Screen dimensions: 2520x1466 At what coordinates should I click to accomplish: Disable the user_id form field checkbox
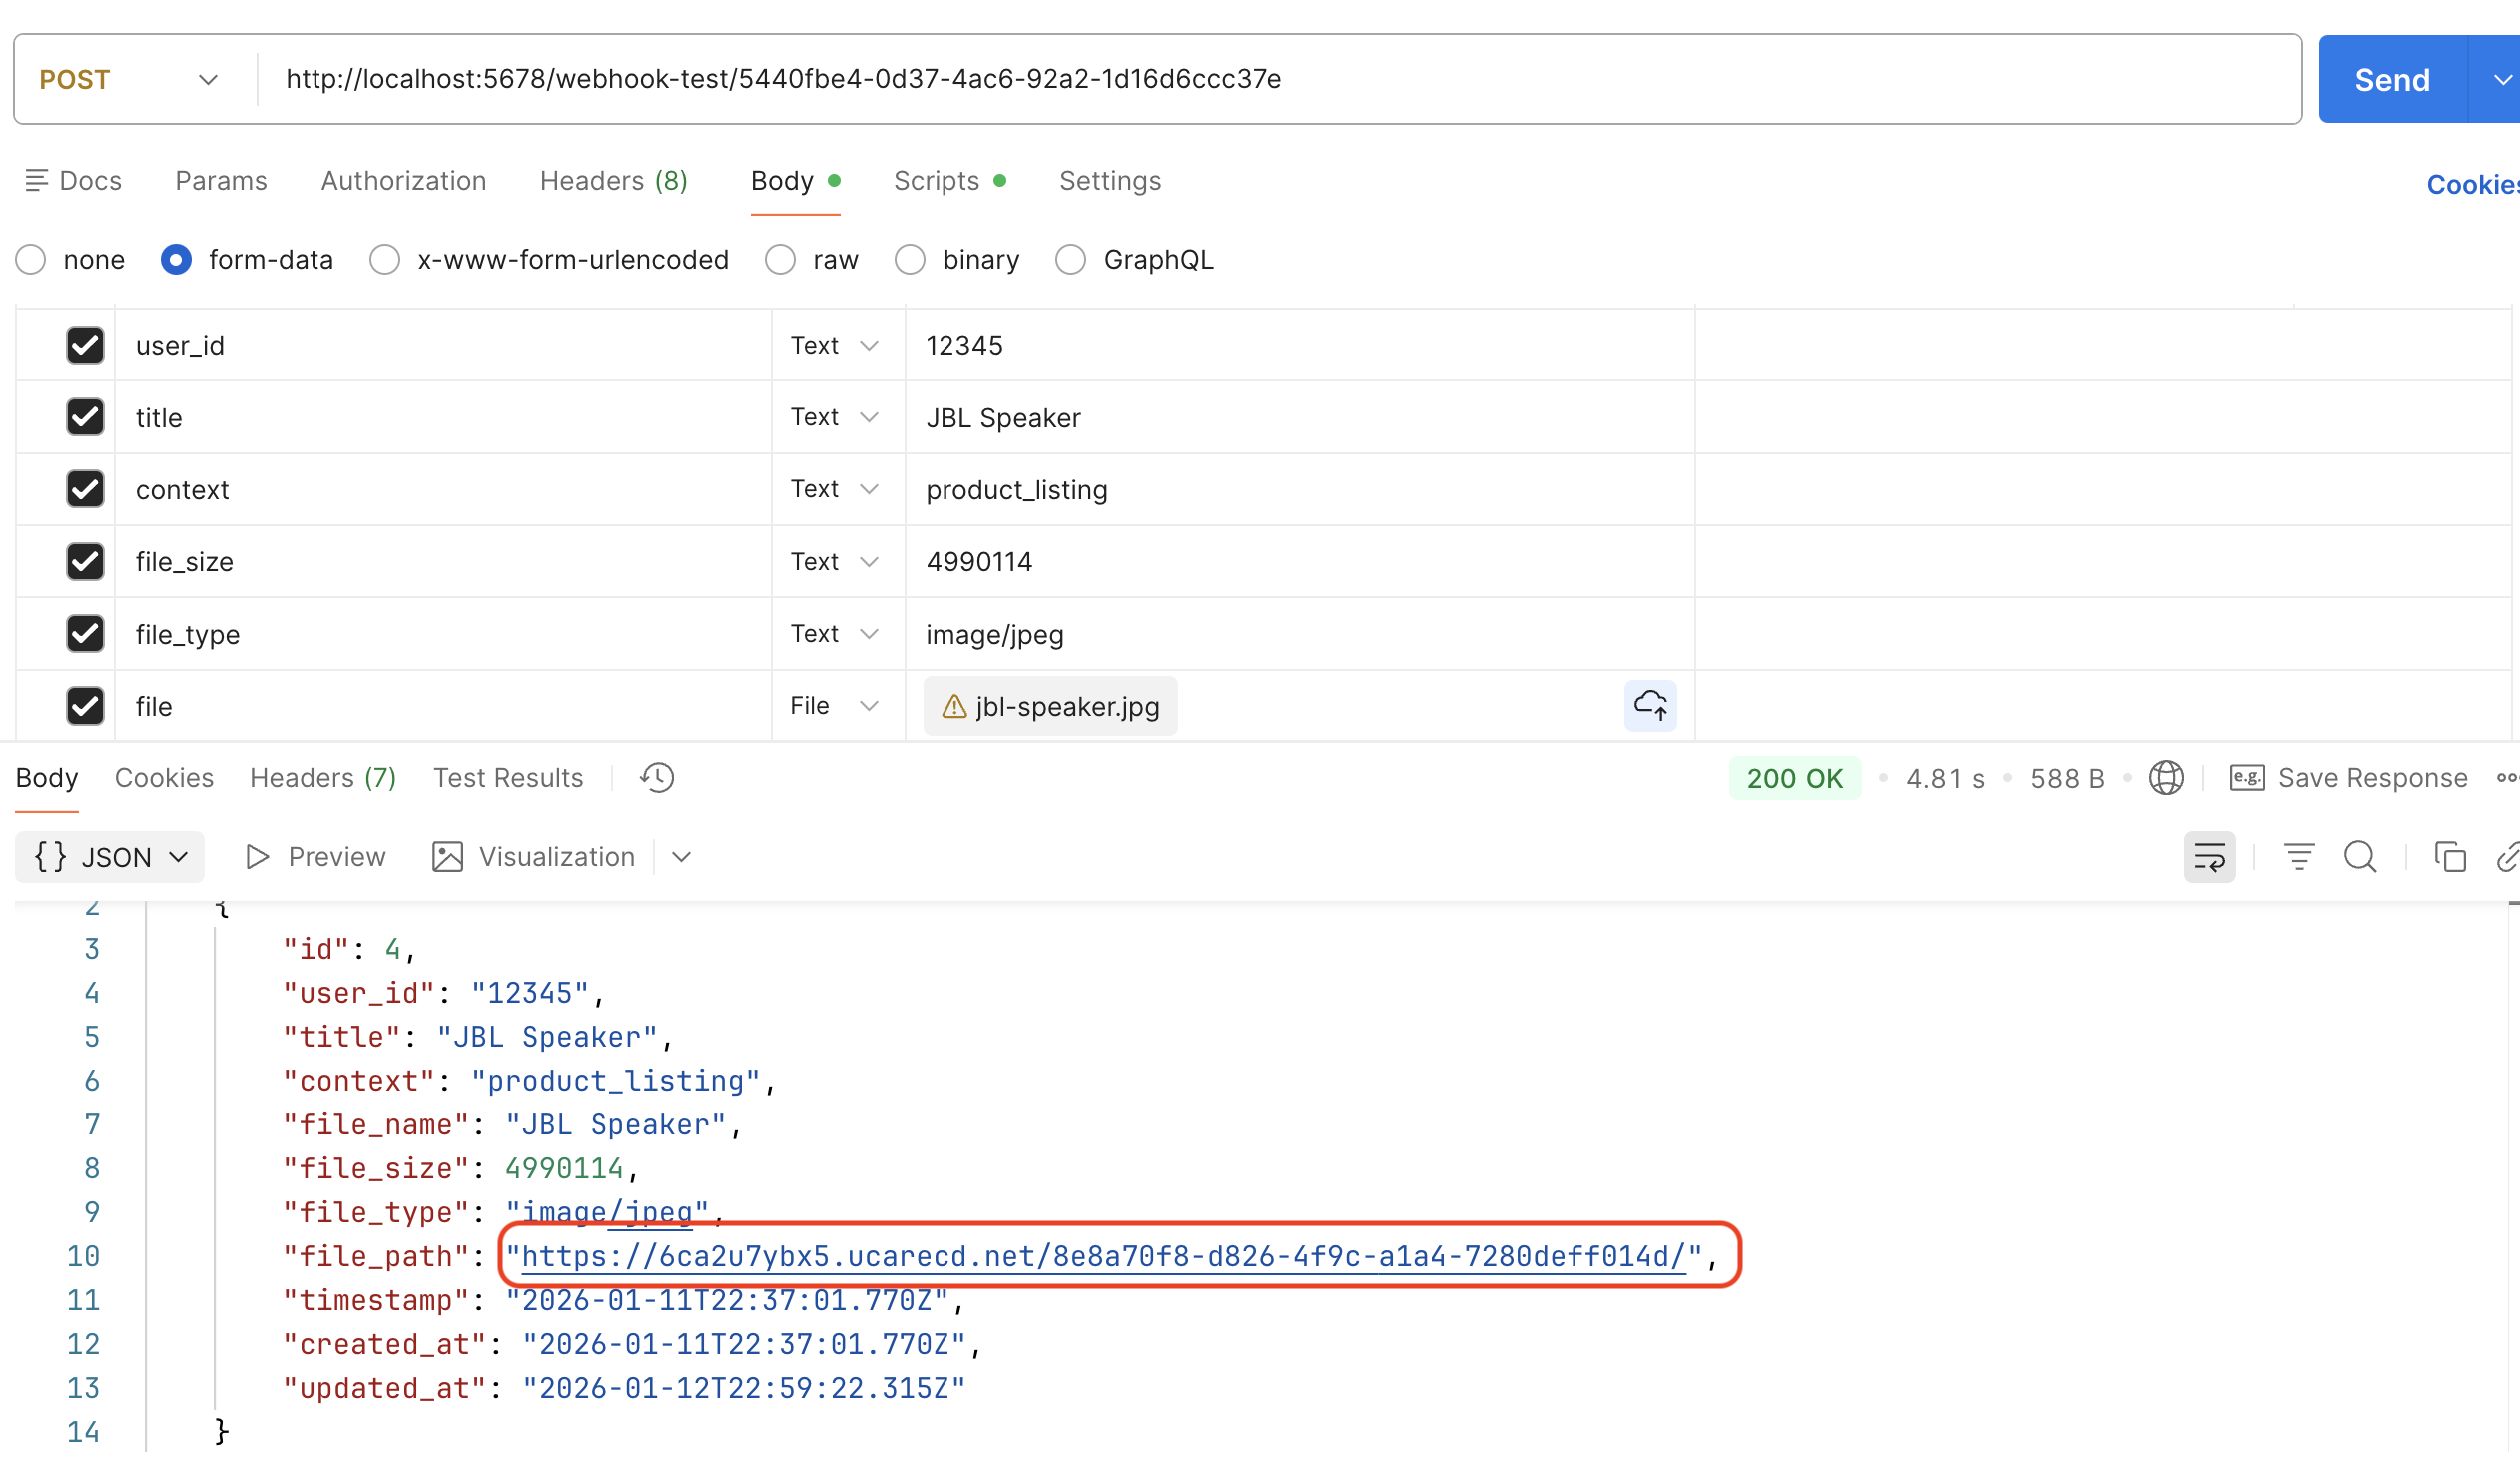[x=85, y=345]
